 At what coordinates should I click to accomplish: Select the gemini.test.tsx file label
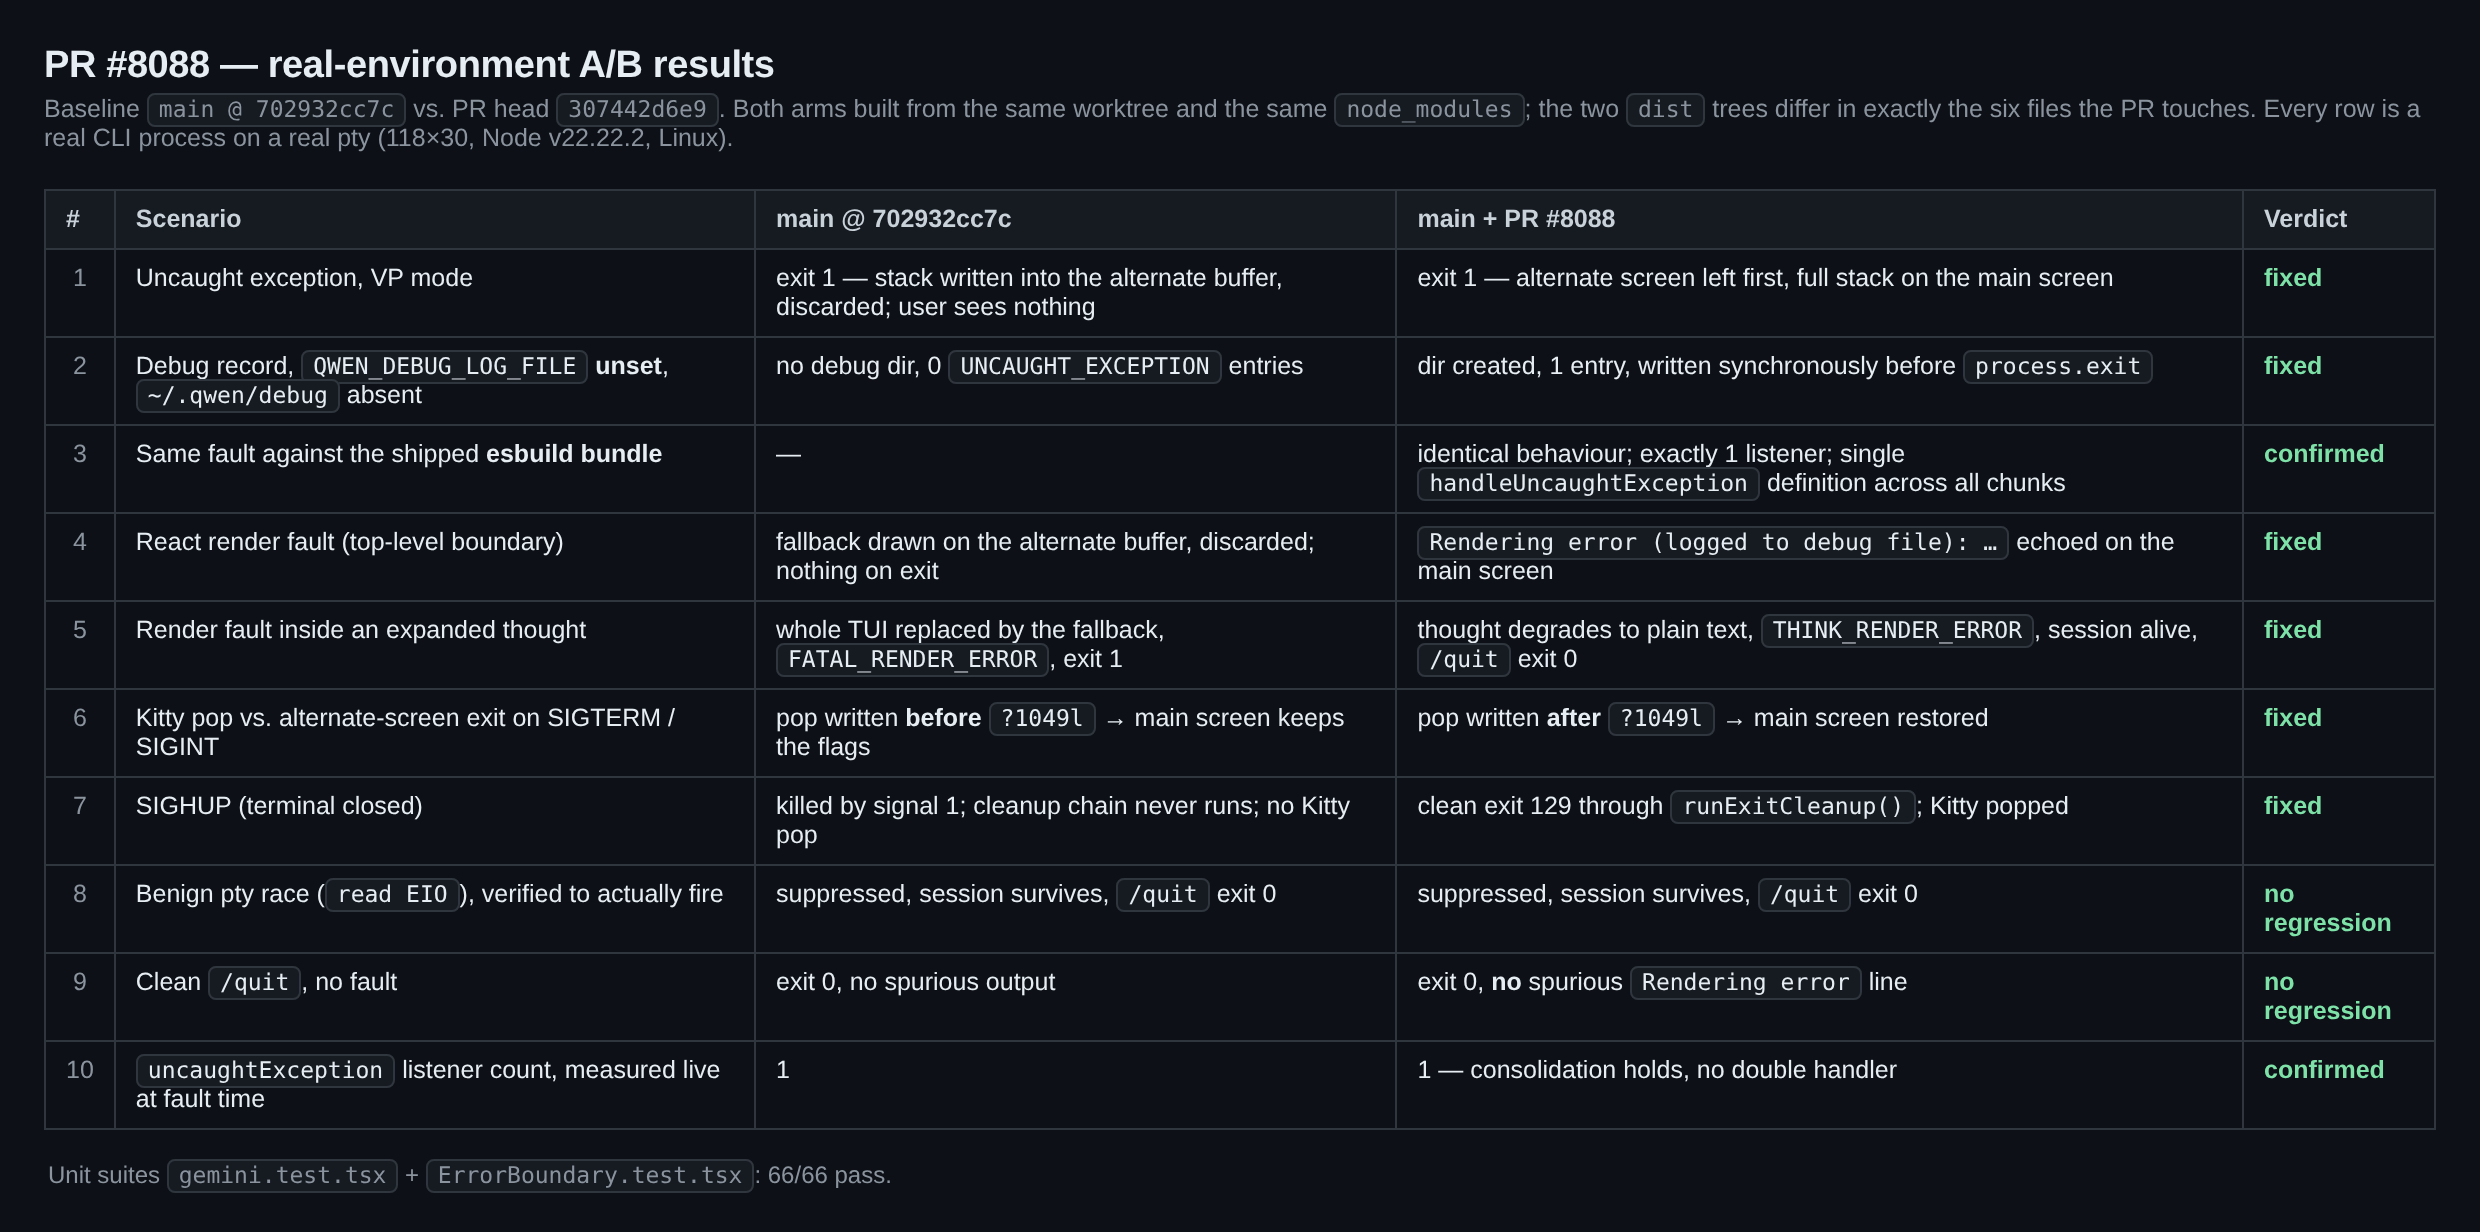tap(282, 1175)
